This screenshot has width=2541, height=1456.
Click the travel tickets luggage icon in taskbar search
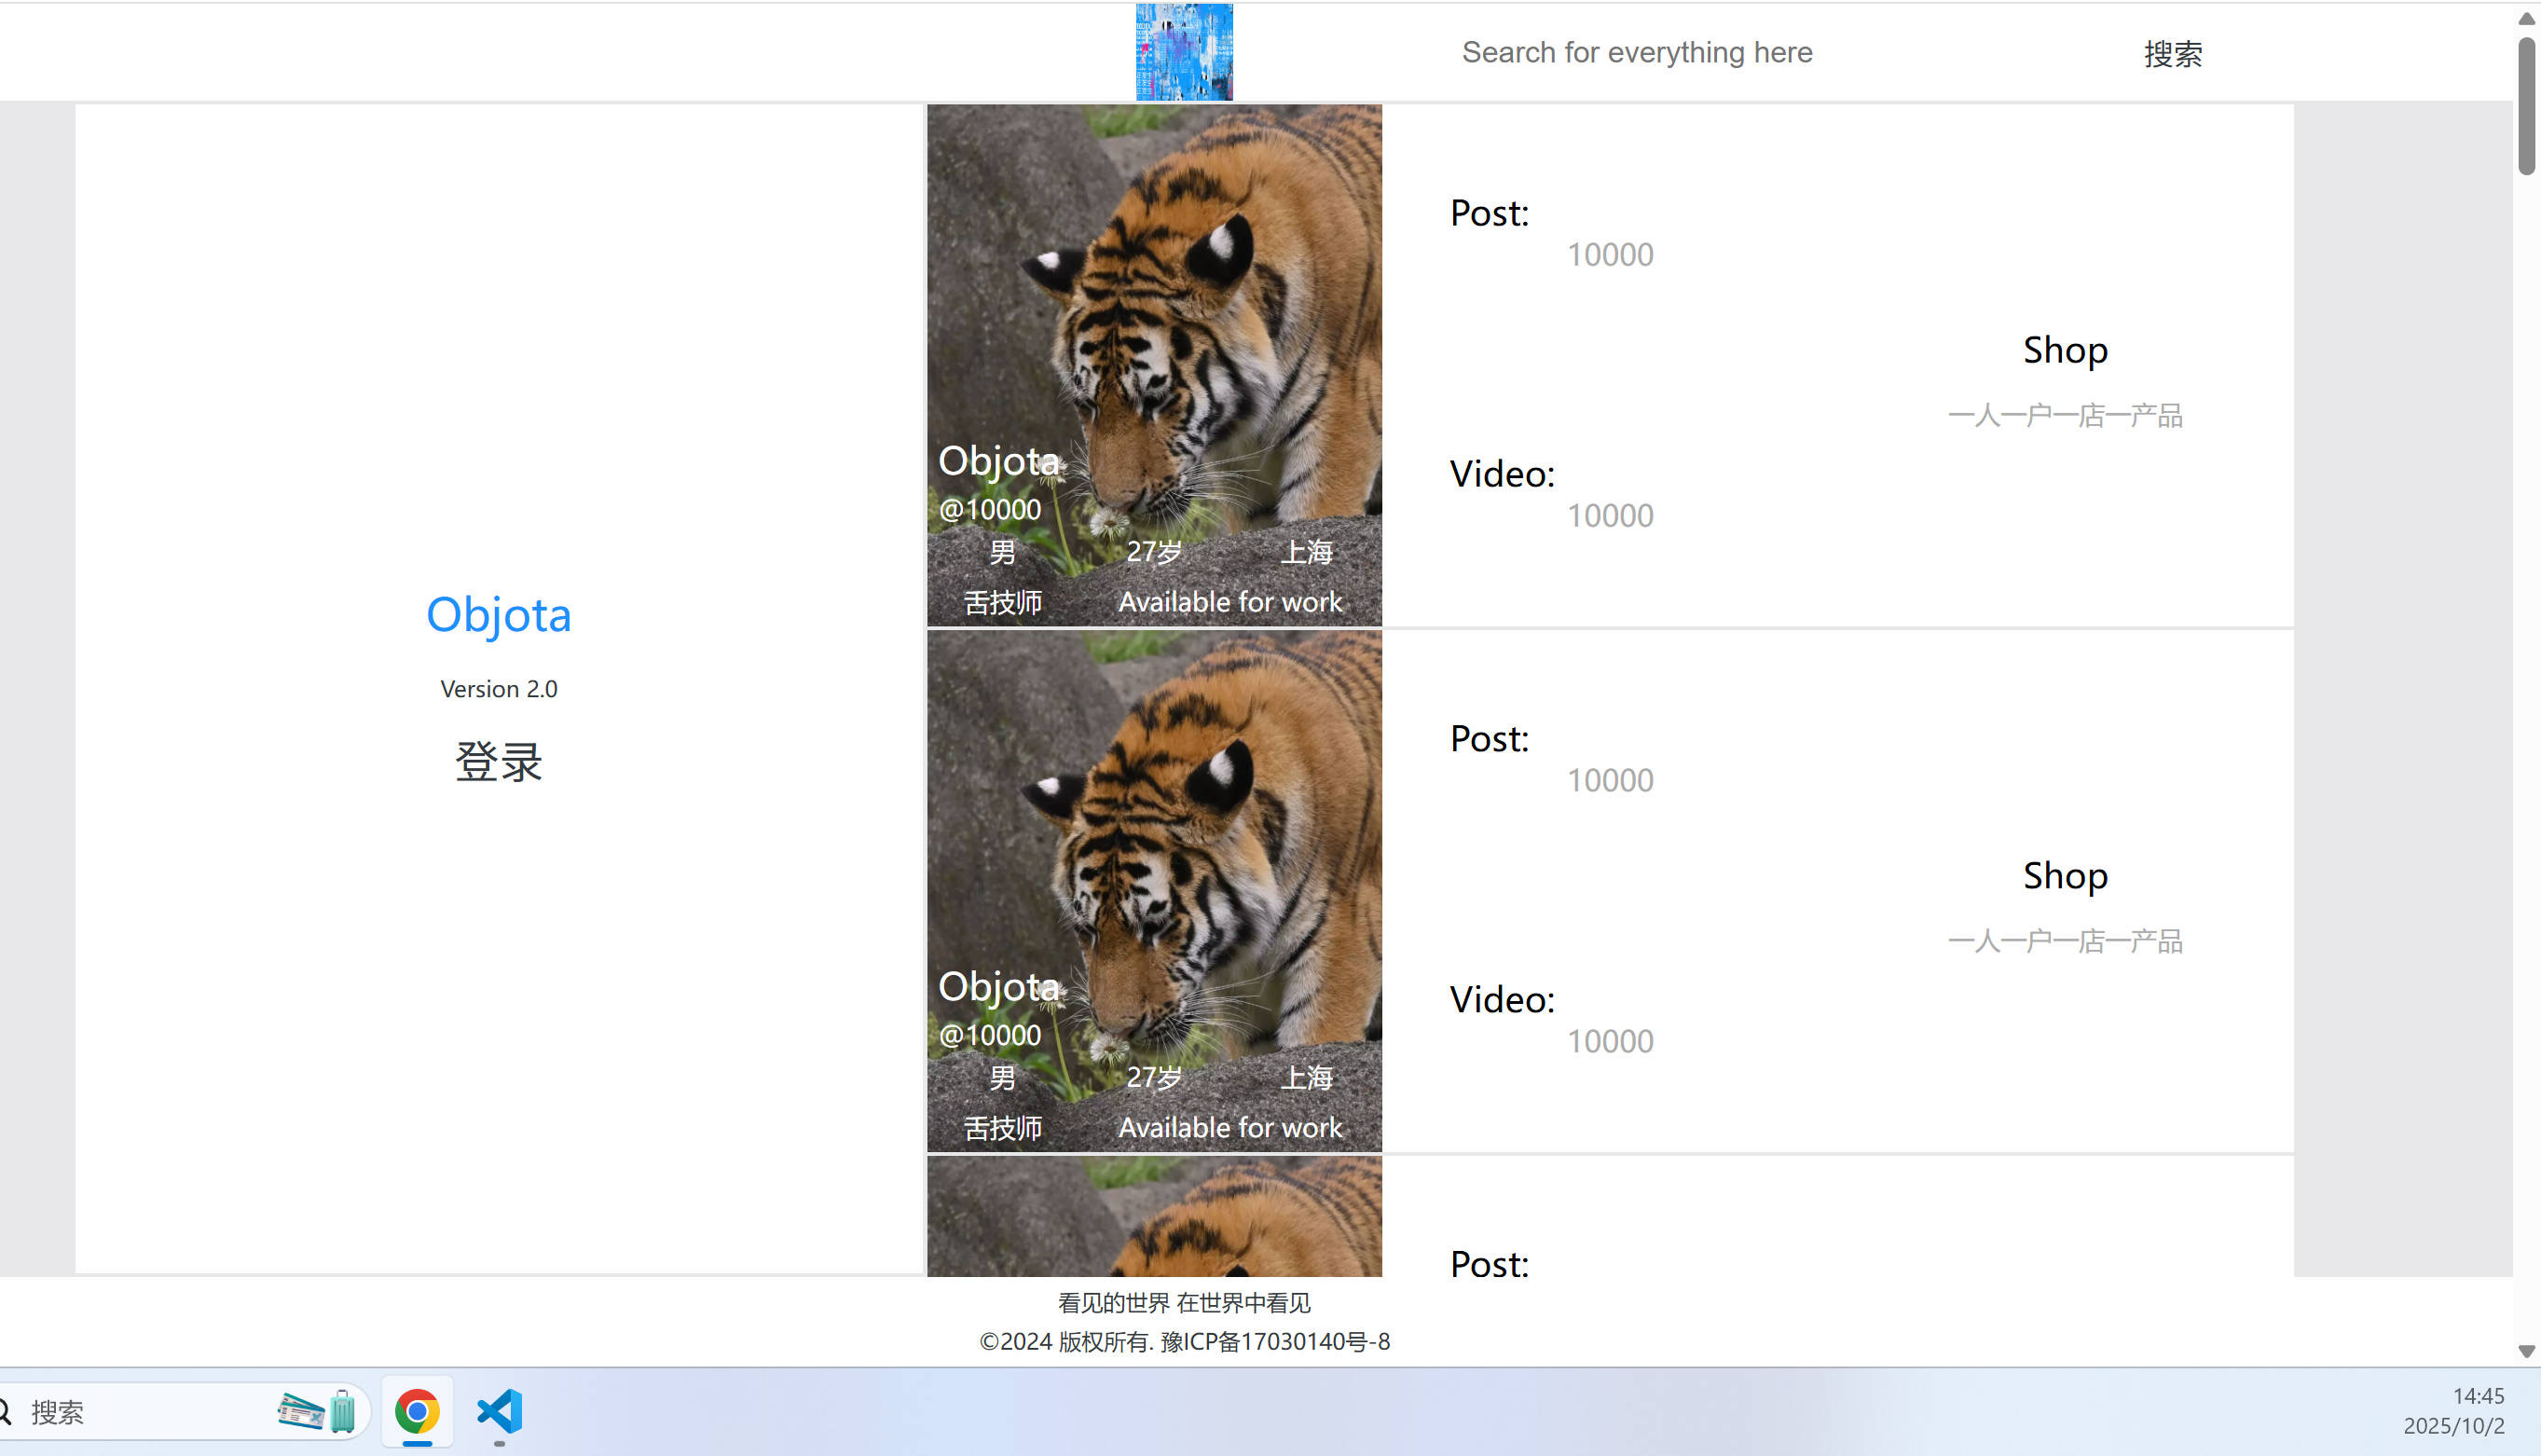317,1411
